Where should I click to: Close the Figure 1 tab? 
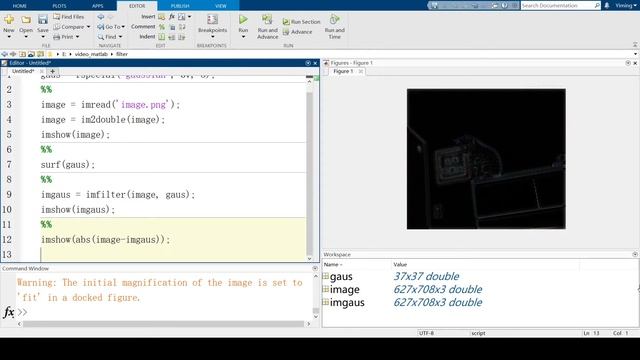pyautogui.click(x=361, y=71)
